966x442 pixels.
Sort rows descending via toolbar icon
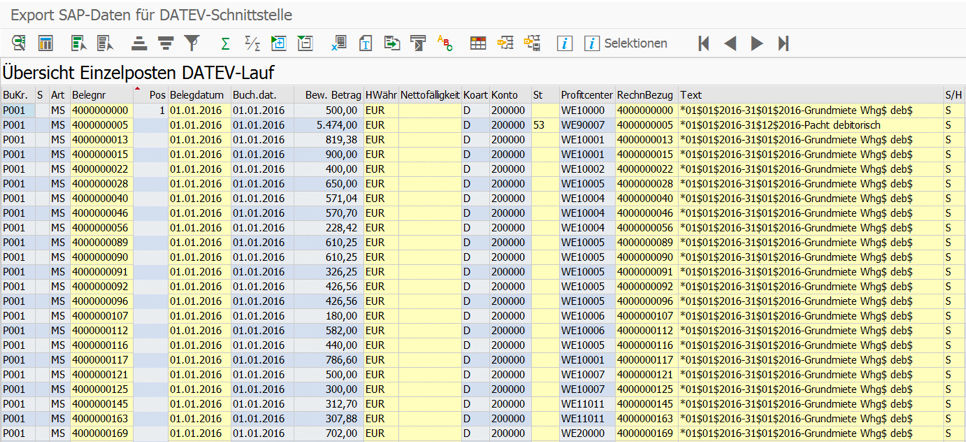coord(165,43)
